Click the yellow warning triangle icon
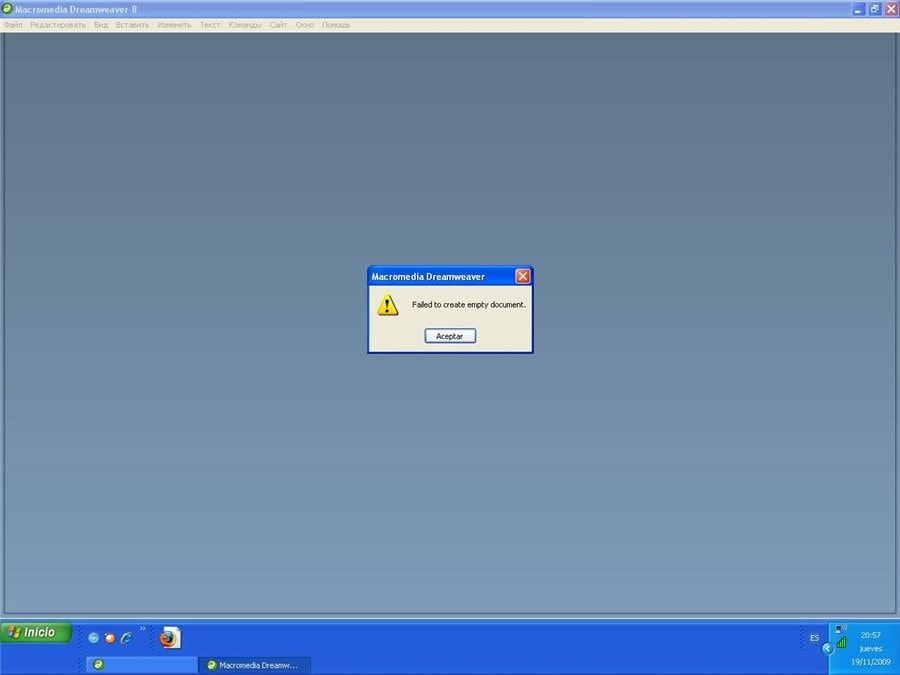900x675 pixels. click(x=388, y=305)
